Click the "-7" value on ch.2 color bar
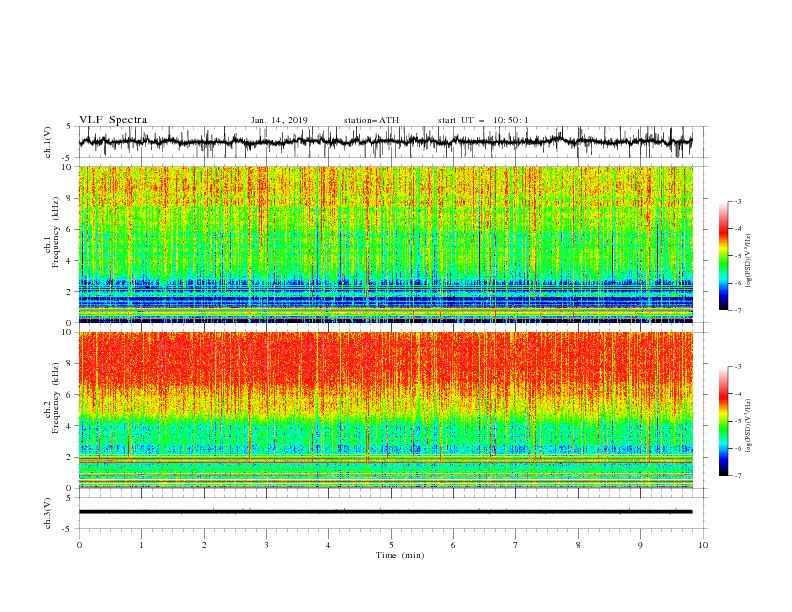Image resolution: width=792 pixels, height=612 pixels. 738,476
